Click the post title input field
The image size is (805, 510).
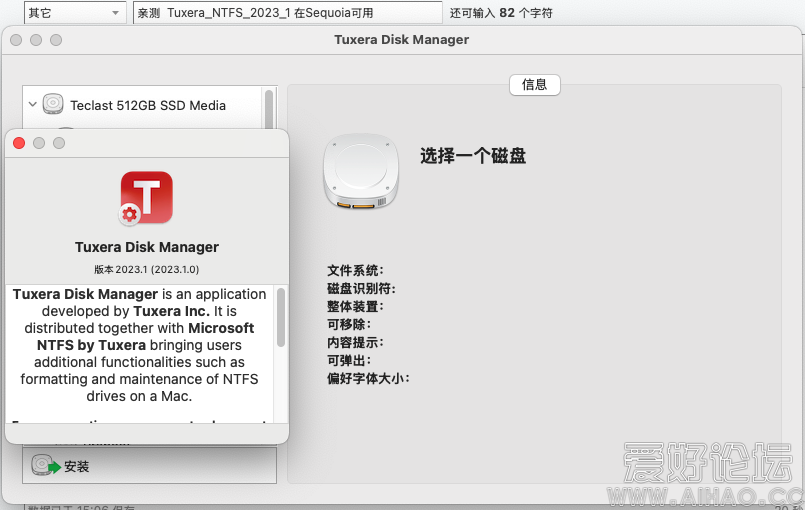(x=288, y=12)
